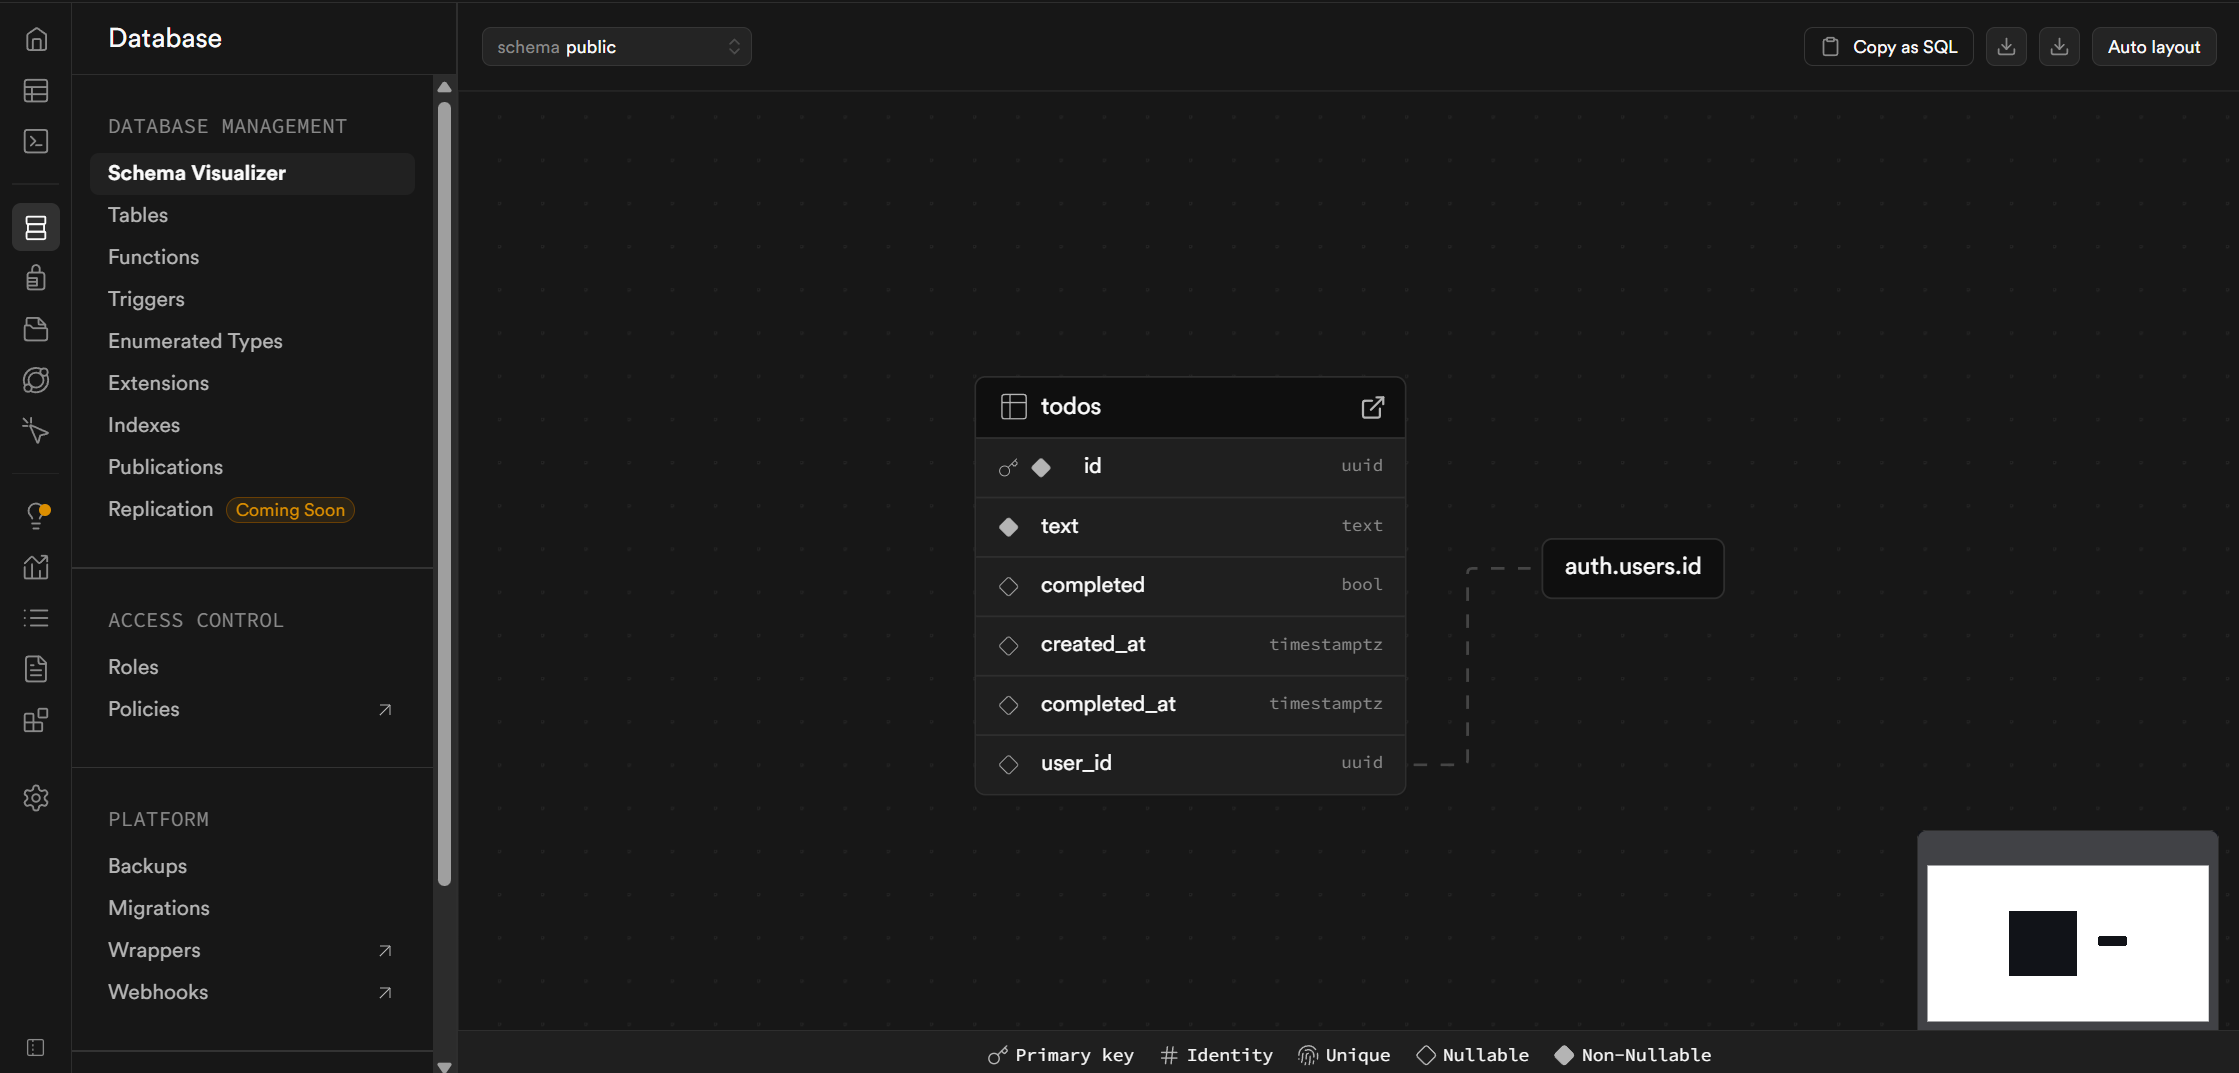Click the sidebar vertical scrollbar
Viewport: 2239px width, 1073px height.
pos(444,494)
